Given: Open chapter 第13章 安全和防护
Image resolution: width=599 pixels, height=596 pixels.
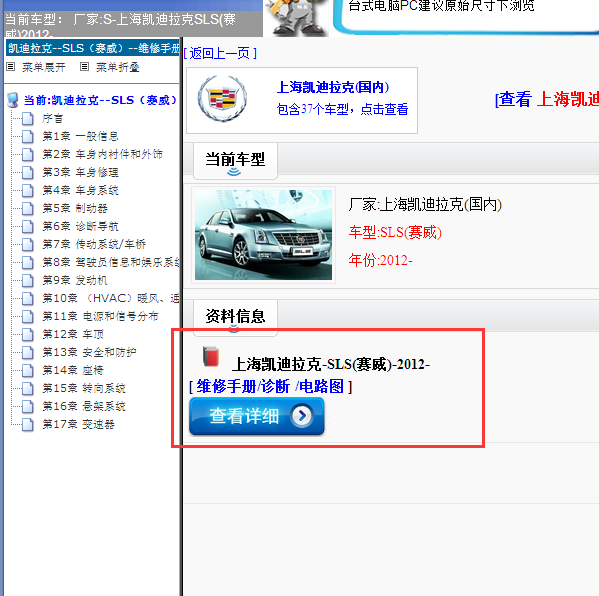Looking at the screenshot, I should click(x=89, y=352).
